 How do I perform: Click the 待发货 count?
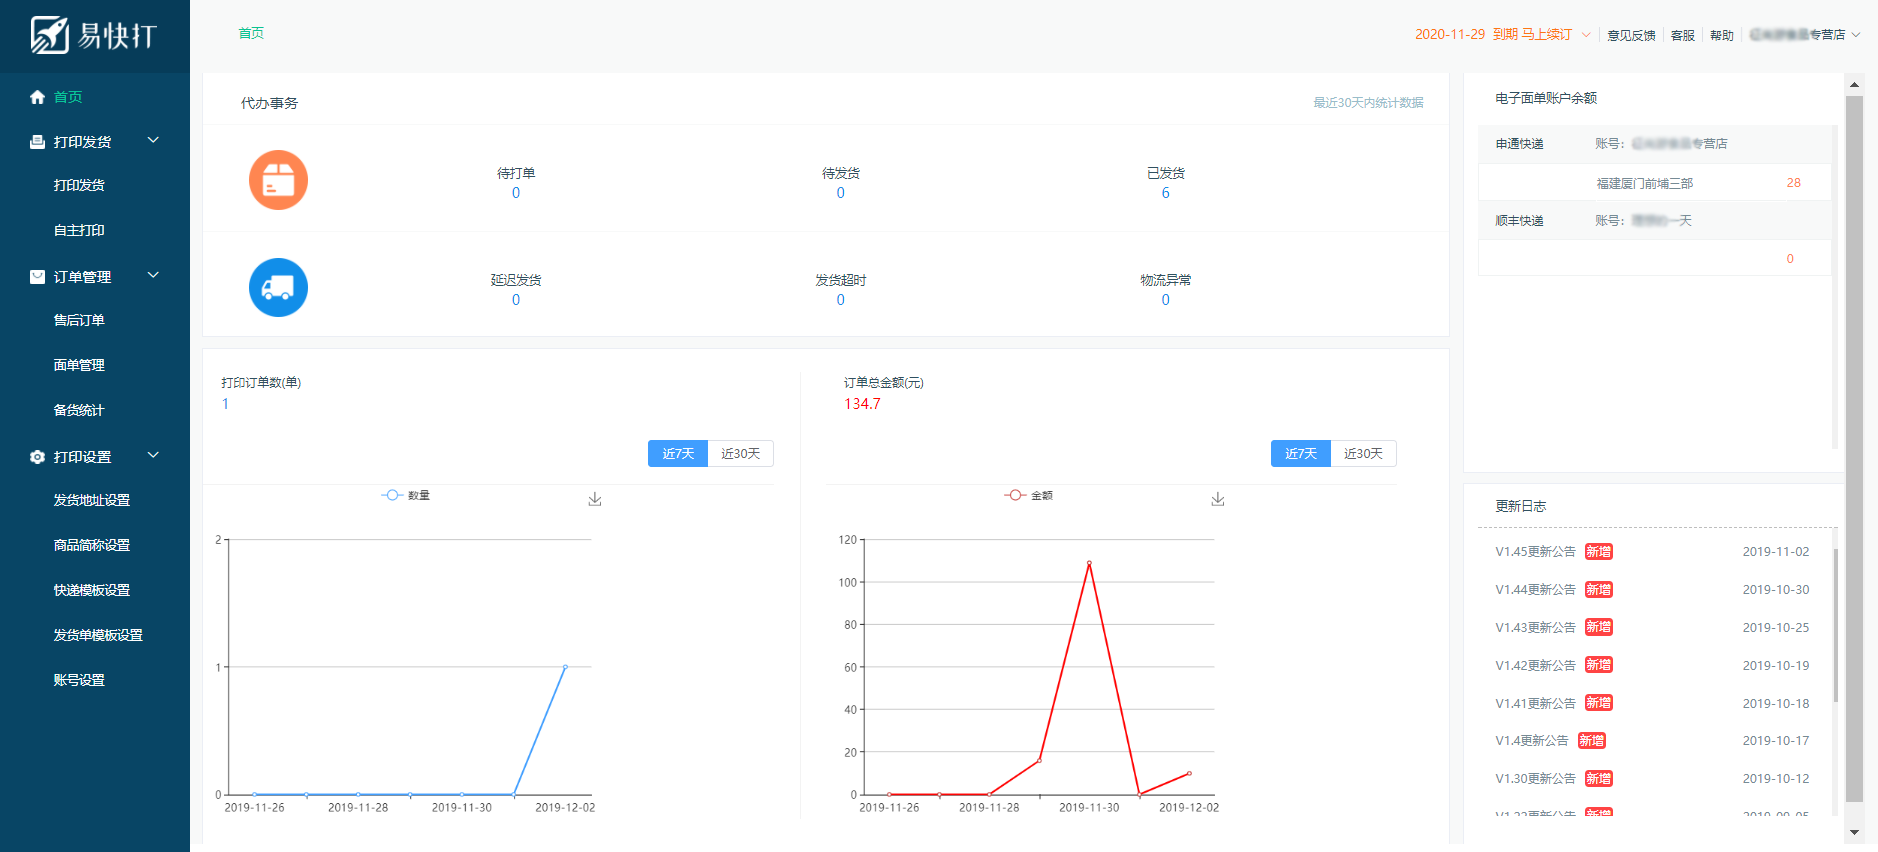click(841, 193)
